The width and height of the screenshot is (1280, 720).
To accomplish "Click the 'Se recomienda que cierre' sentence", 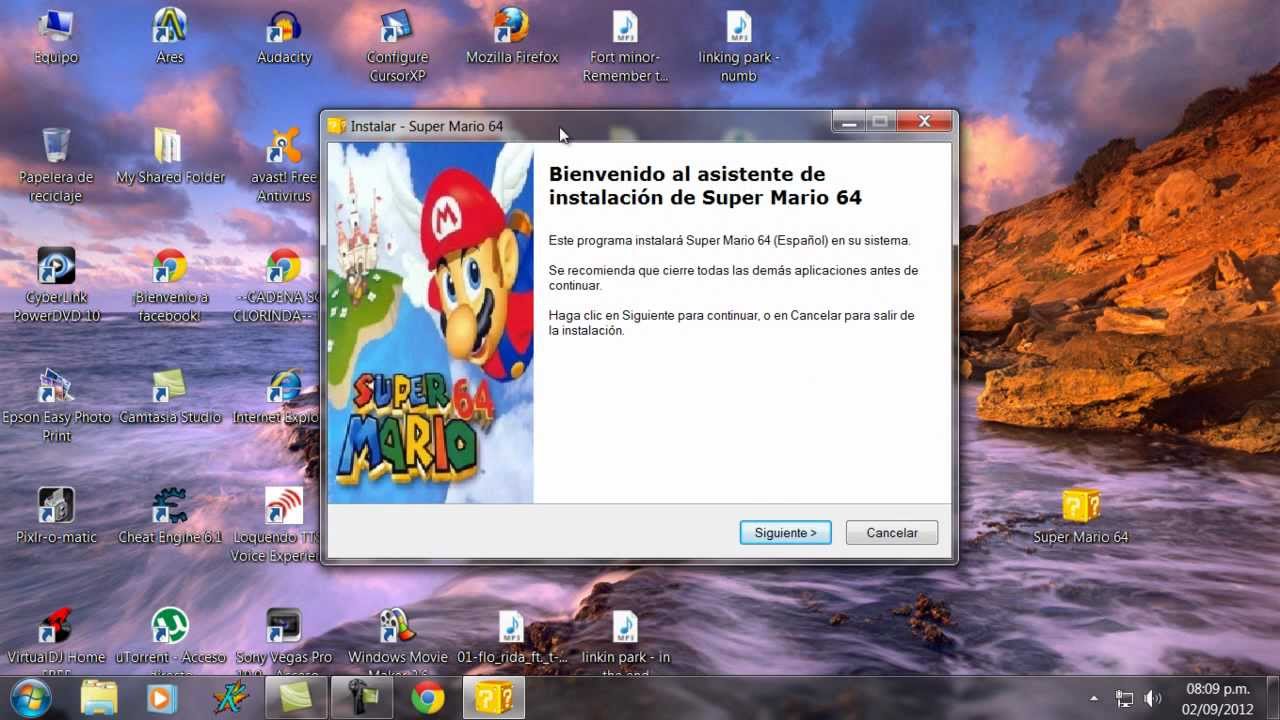I will (733, 278).
